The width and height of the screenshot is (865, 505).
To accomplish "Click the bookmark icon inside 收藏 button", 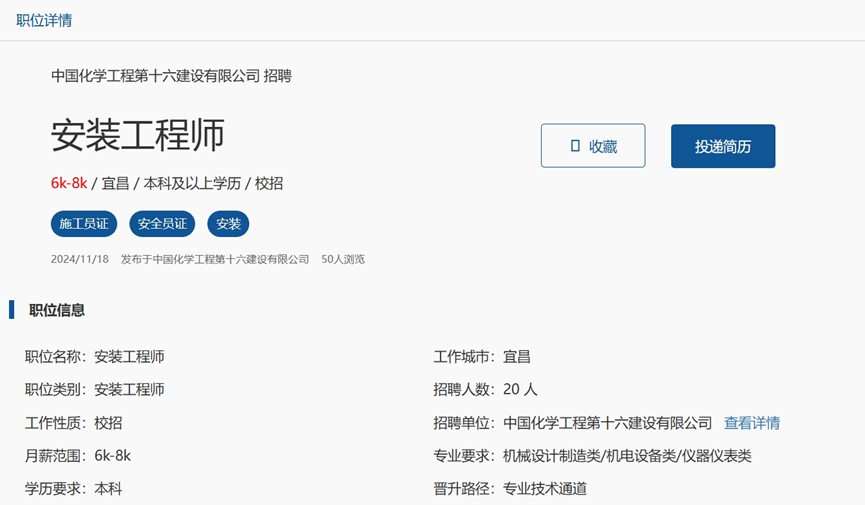I will tap(575, 146).
